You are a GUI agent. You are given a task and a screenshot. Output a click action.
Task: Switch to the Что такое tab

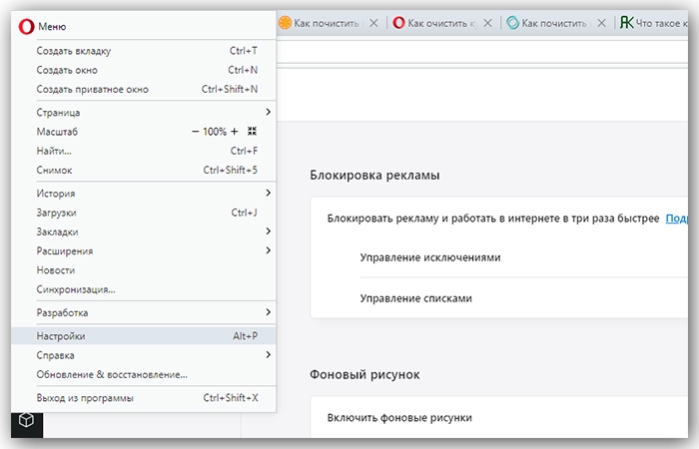[x=653, y=23]
